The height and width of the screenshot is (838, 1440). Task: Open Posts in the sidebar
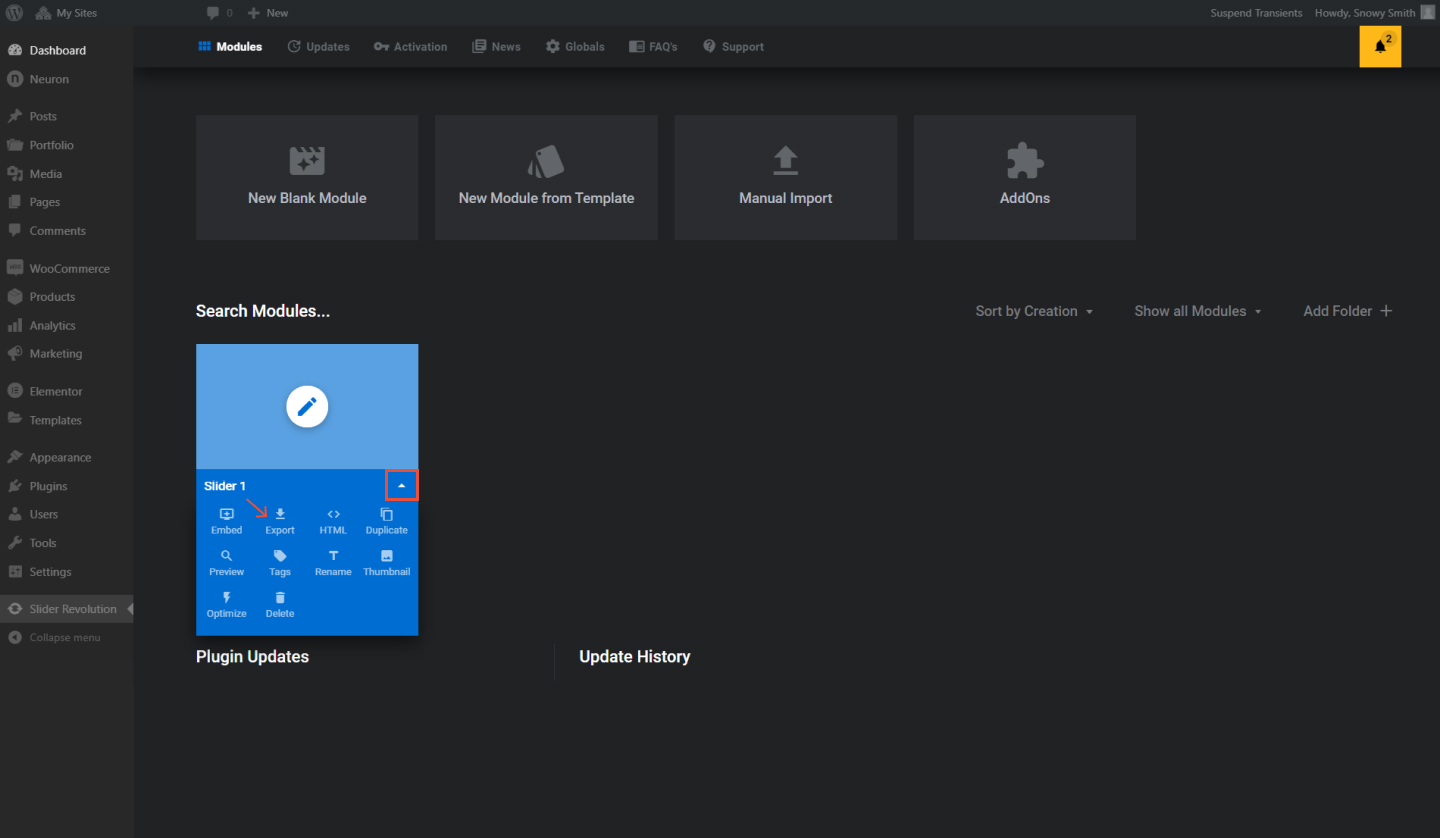point(67,116)
